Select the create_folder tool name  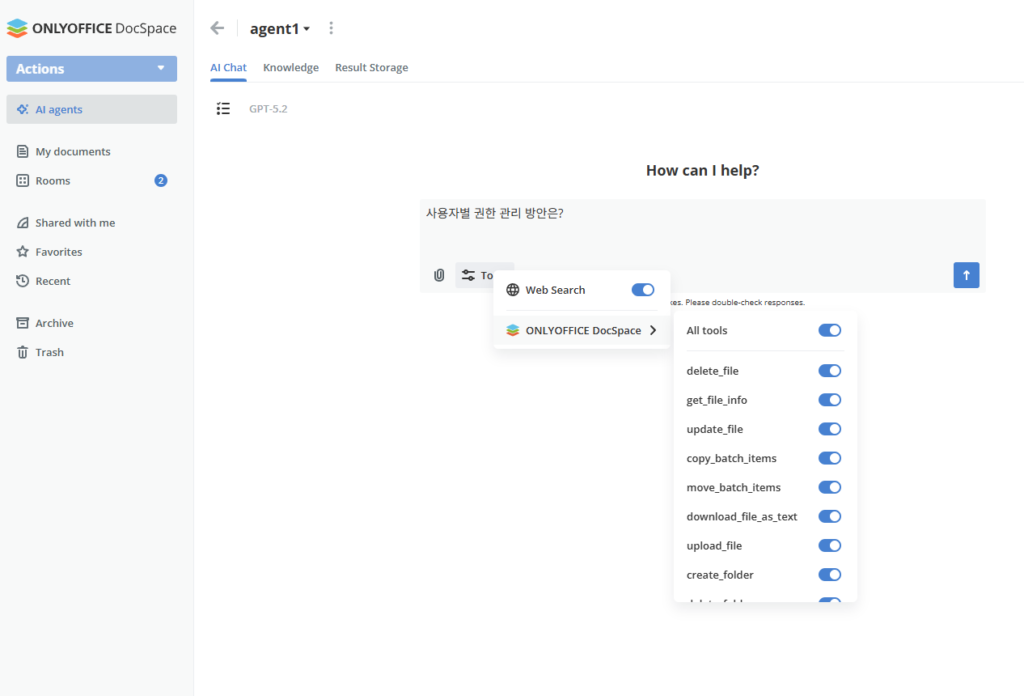pos(720,575)
